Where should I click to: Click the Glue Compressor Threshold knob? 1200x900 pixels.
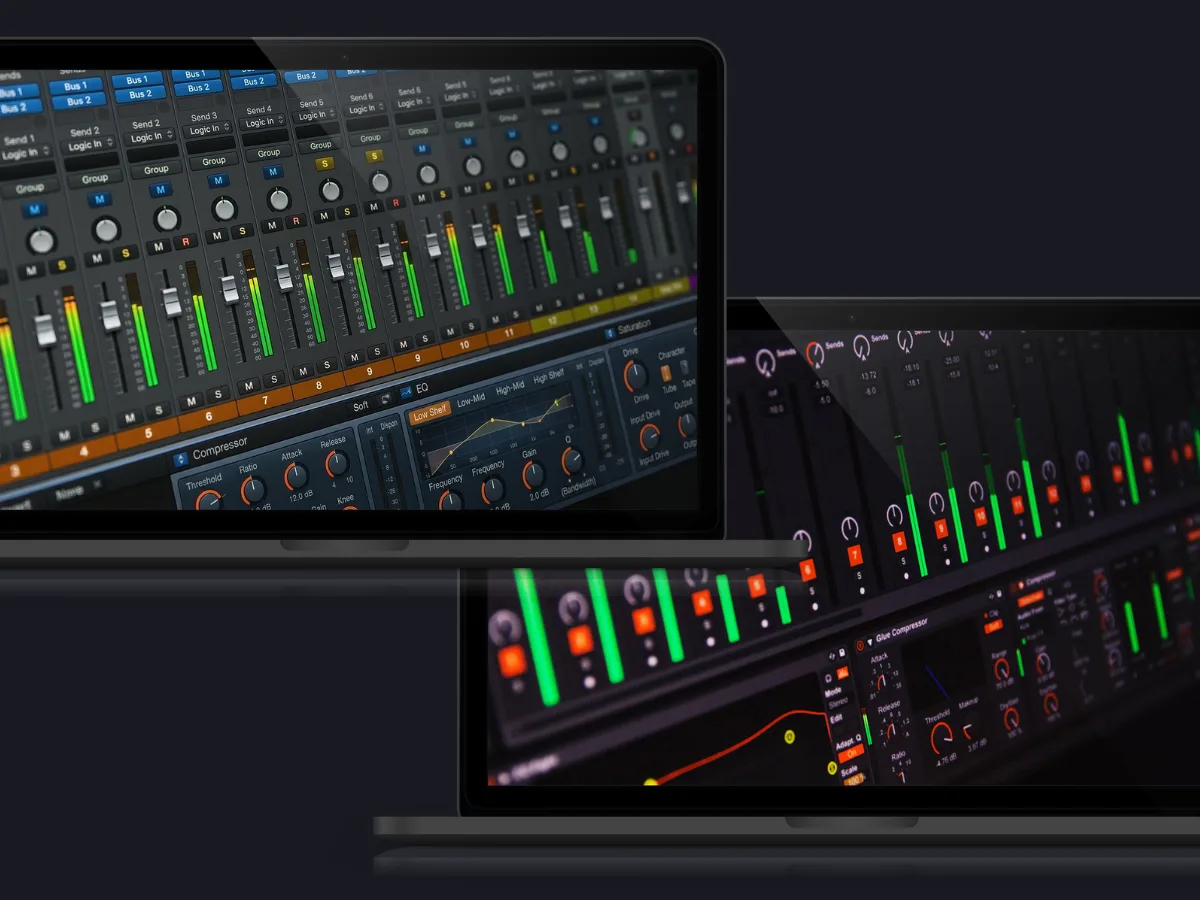(x=940, y=738)
